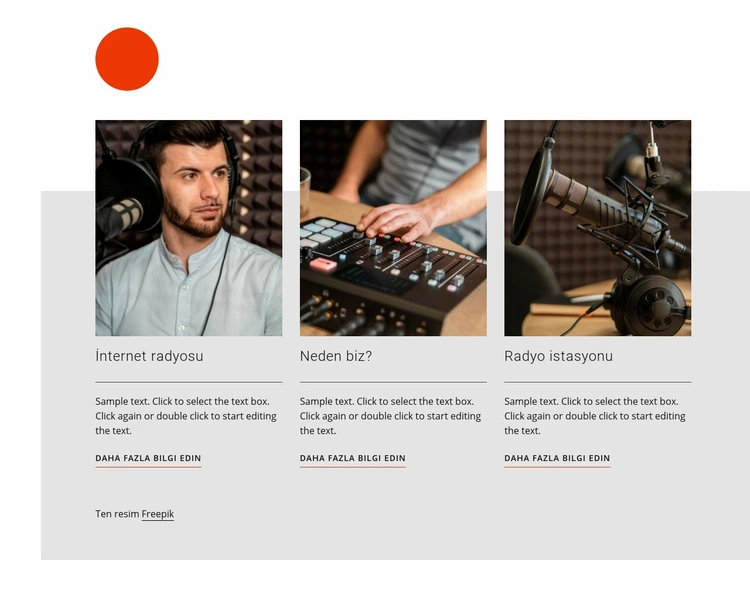Open "Daha fazla bilgi edin" under İnternet radyosu
Screen dimensions: 750x601
click(148, 459)
